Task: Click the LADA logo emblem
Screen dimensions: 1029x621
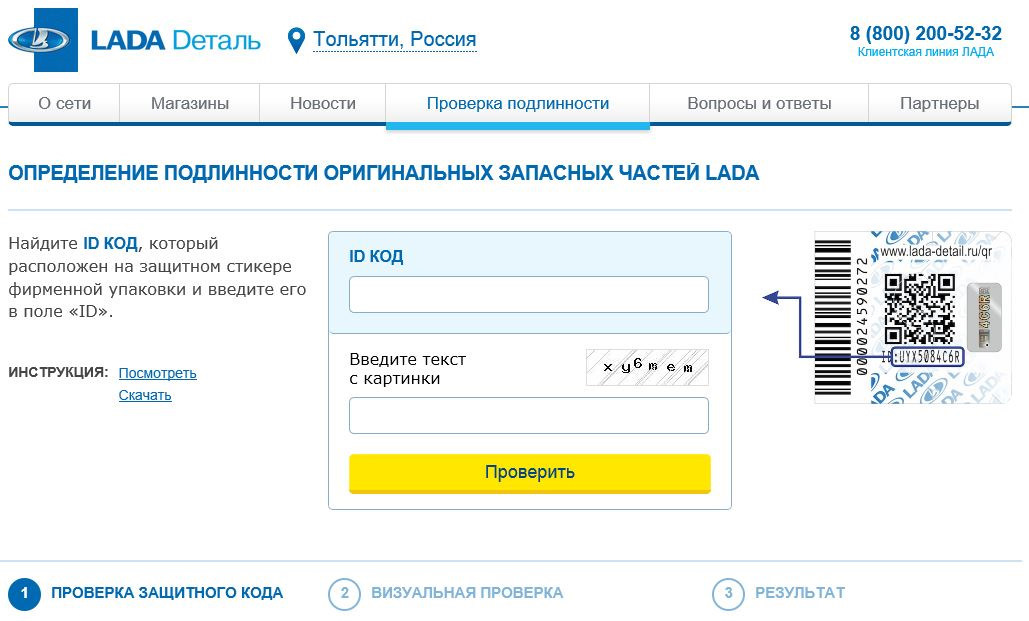Action: pos(40,40)
